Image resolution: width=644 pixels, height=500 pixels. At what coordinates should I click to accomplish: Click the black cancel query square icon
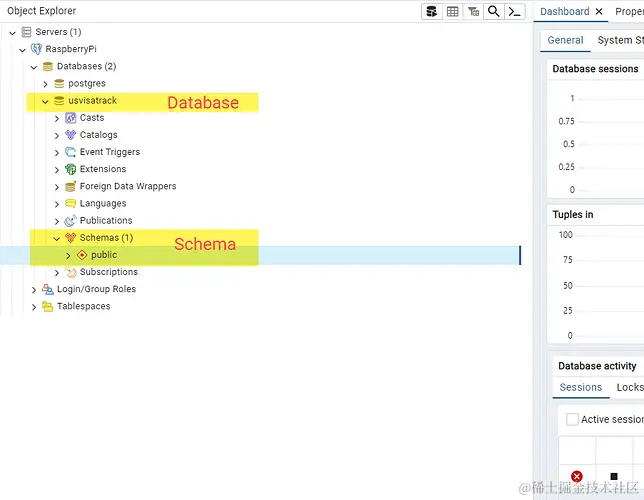click(614, 477)
